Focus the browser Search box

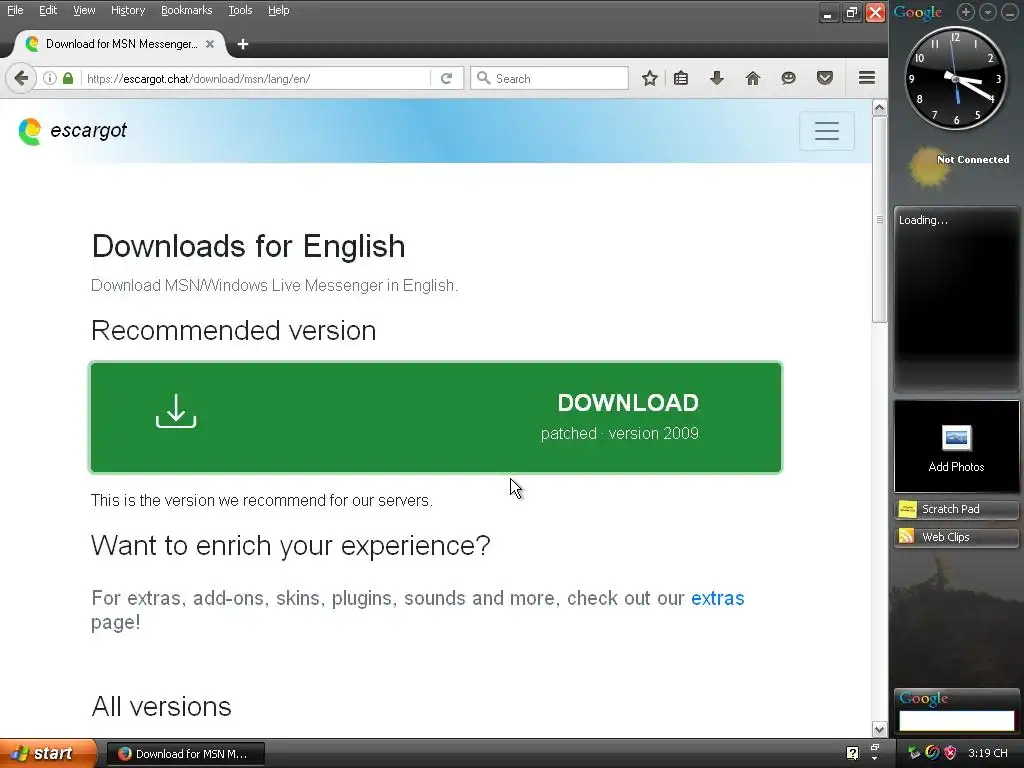pos(549,78)
